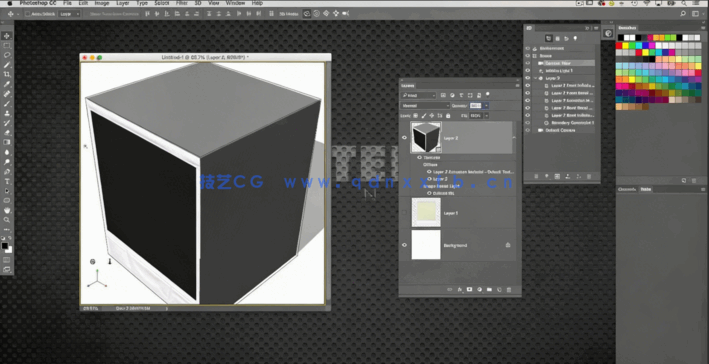Open the Opacity slider arrow
Image resolution: width=709 pixels, height=364 pixels.
486,106
